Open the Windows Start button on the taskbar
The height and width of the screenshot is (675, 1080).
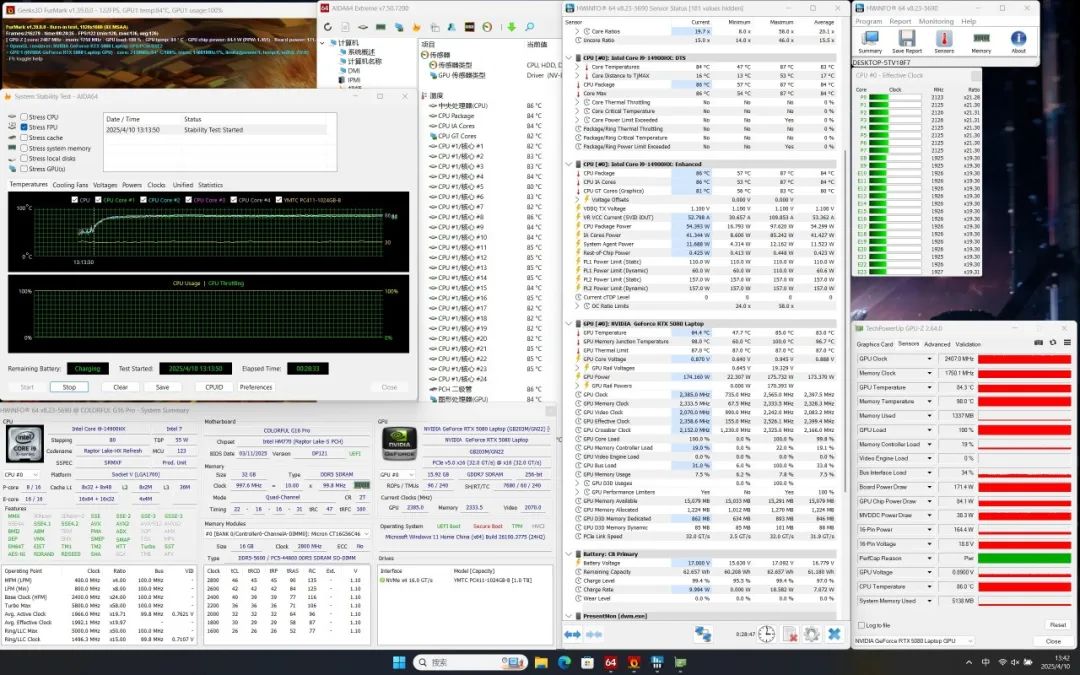click(x=399, y=663)
